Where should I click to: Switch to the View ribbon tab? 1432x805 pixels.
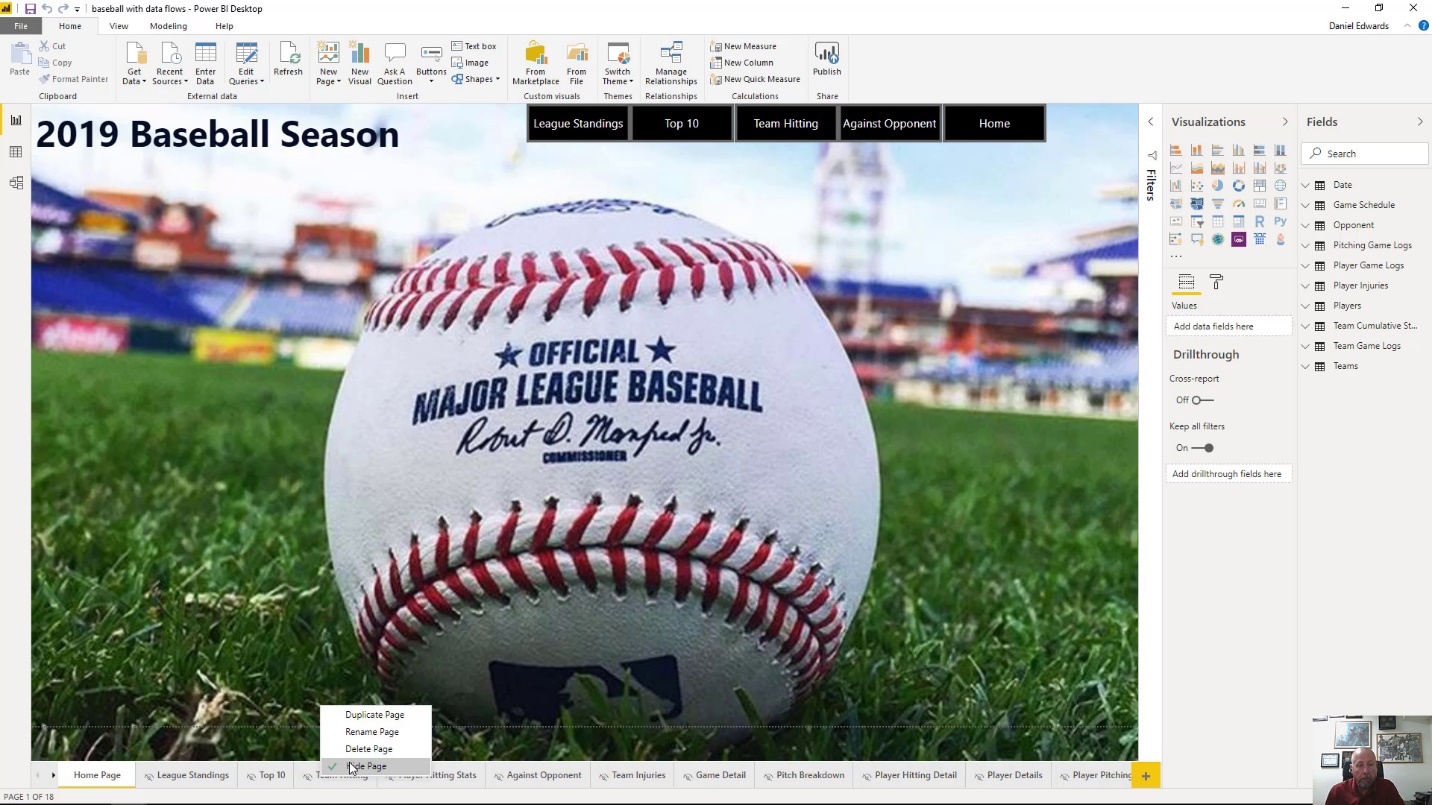click(118, 26)
